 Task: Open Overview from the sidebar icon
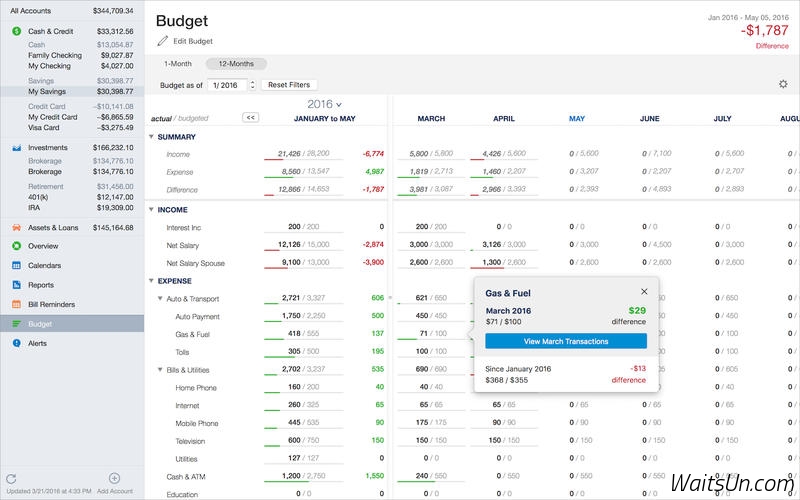click(x=17, y=246)
